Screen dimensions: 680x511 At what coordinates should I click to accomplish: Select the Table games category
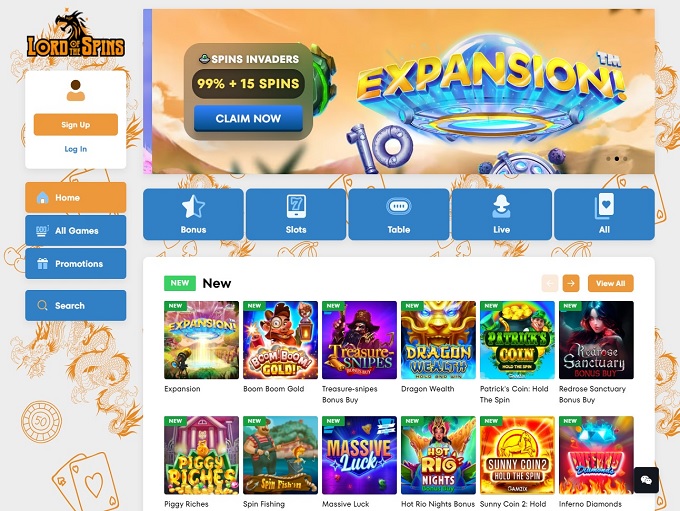[x=399, y=214]
